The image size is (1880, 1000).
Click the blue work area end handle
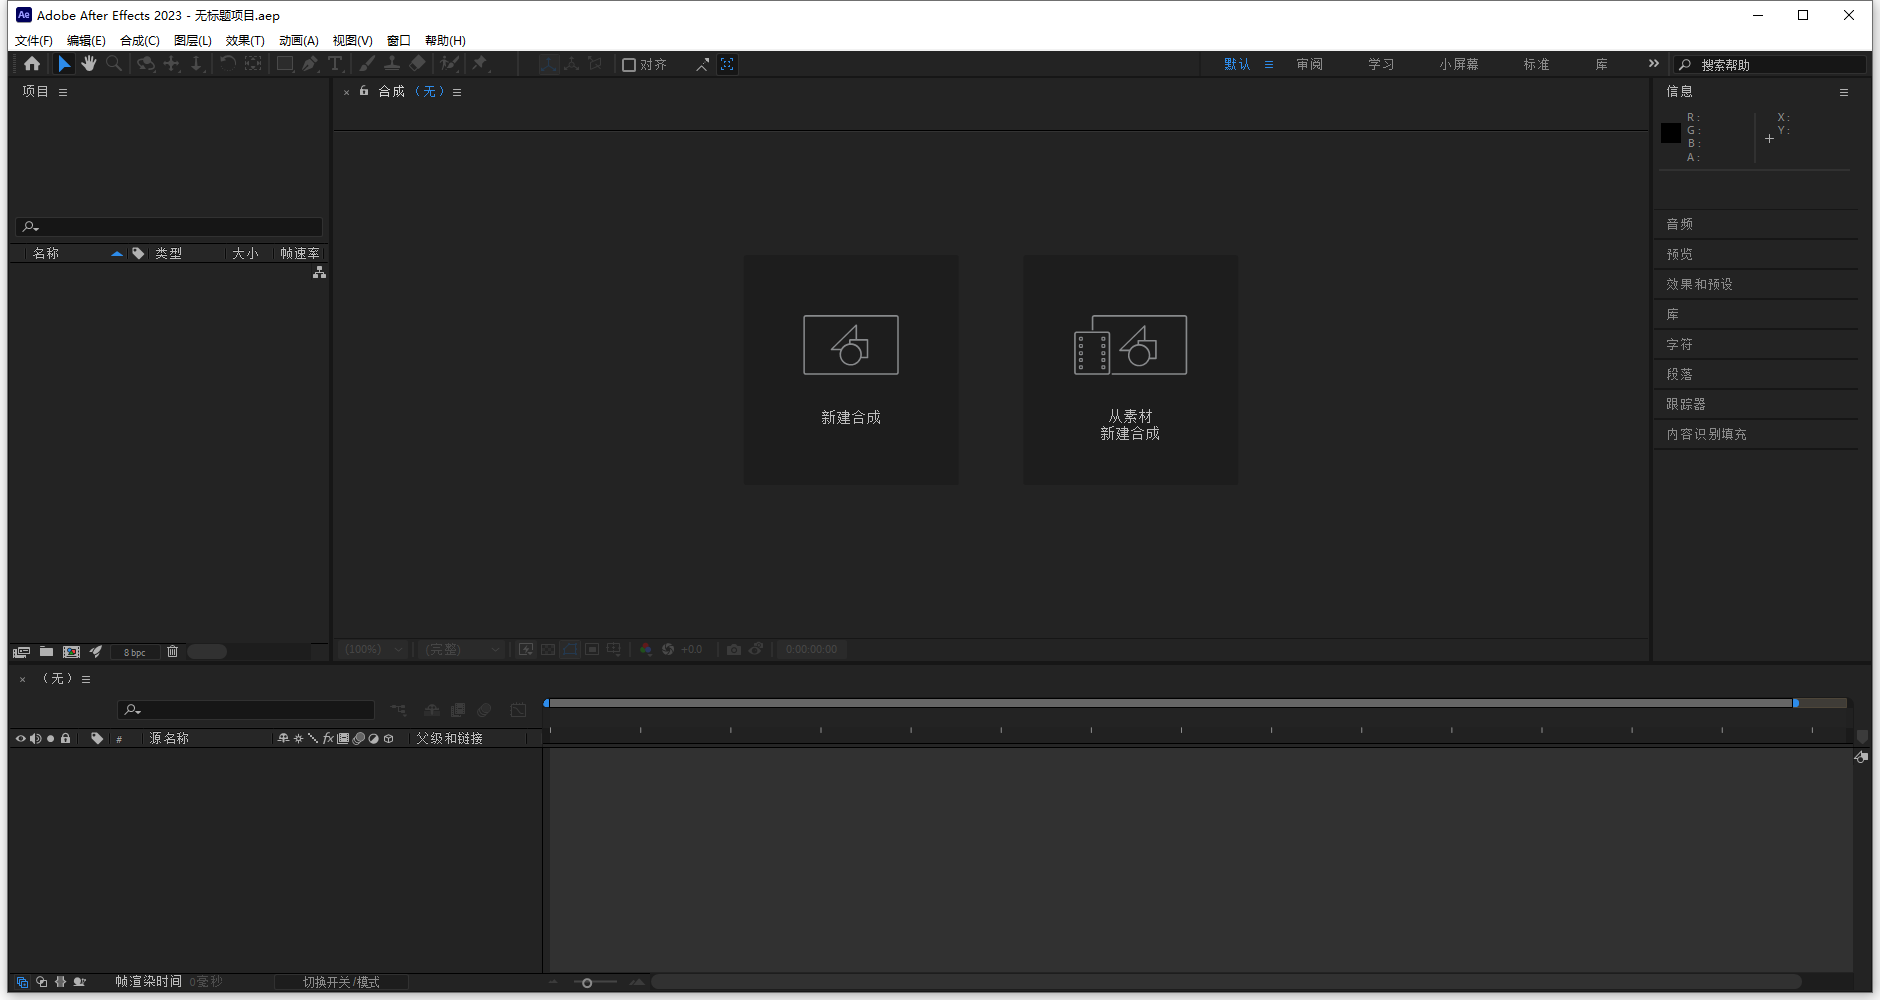pos(1796,703)
